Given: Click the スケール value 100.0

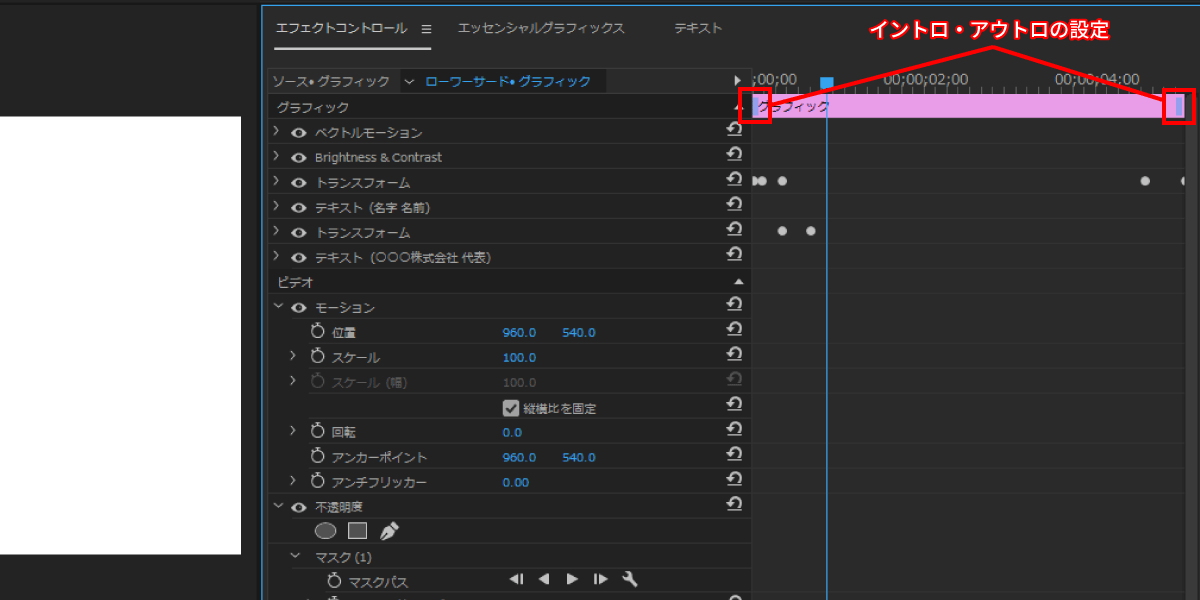Looking at the screenshot, I should [519, 357].
